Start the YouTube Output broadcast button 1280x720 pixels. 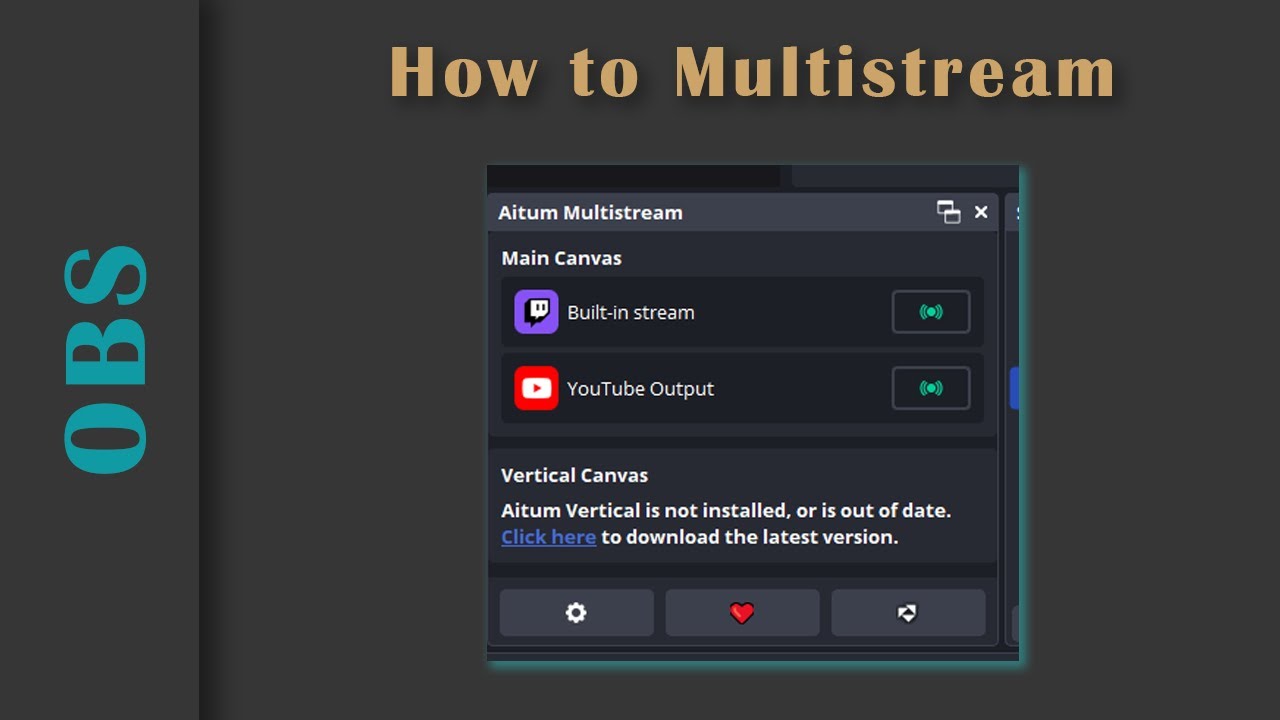931,388
